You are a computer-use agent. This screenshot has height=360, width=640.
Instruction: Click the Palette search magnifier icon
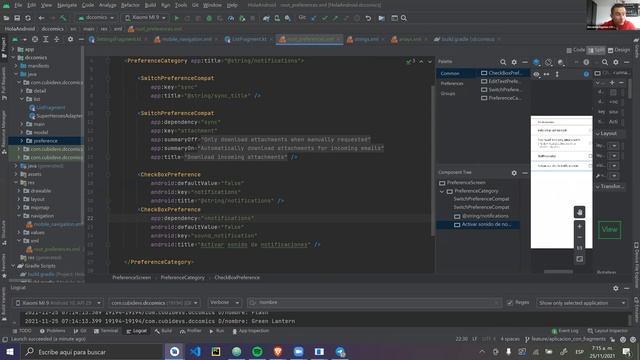[503, 62]
